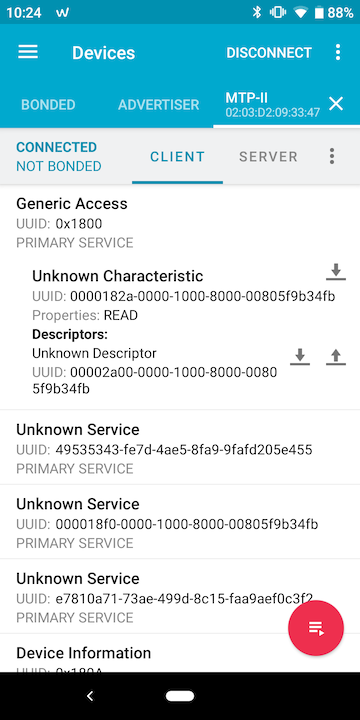Write to the Unknown Descriptor

pyautogui.click(x=336, y=356)
